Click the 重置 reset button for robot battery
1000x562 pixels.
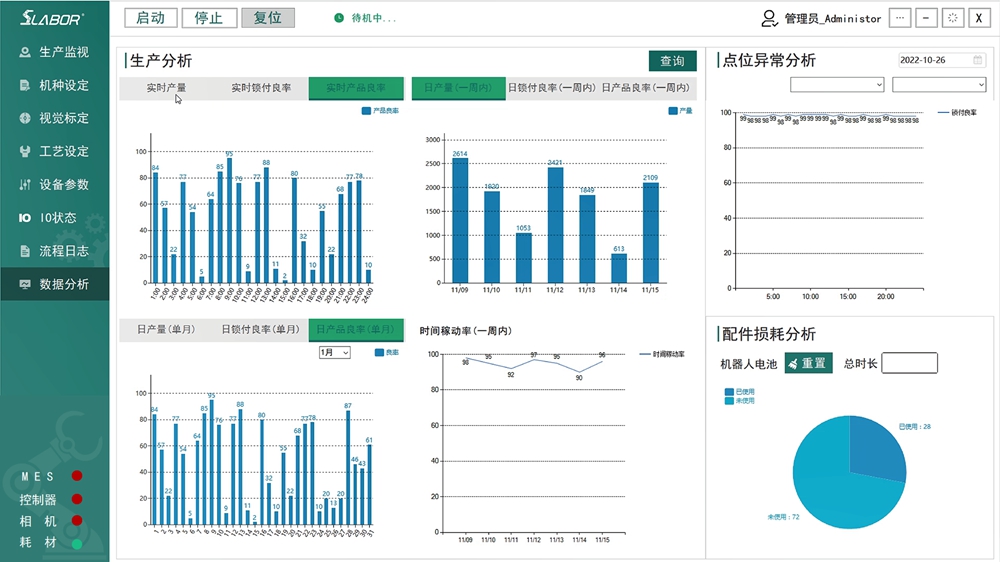(x=808, y=363)
